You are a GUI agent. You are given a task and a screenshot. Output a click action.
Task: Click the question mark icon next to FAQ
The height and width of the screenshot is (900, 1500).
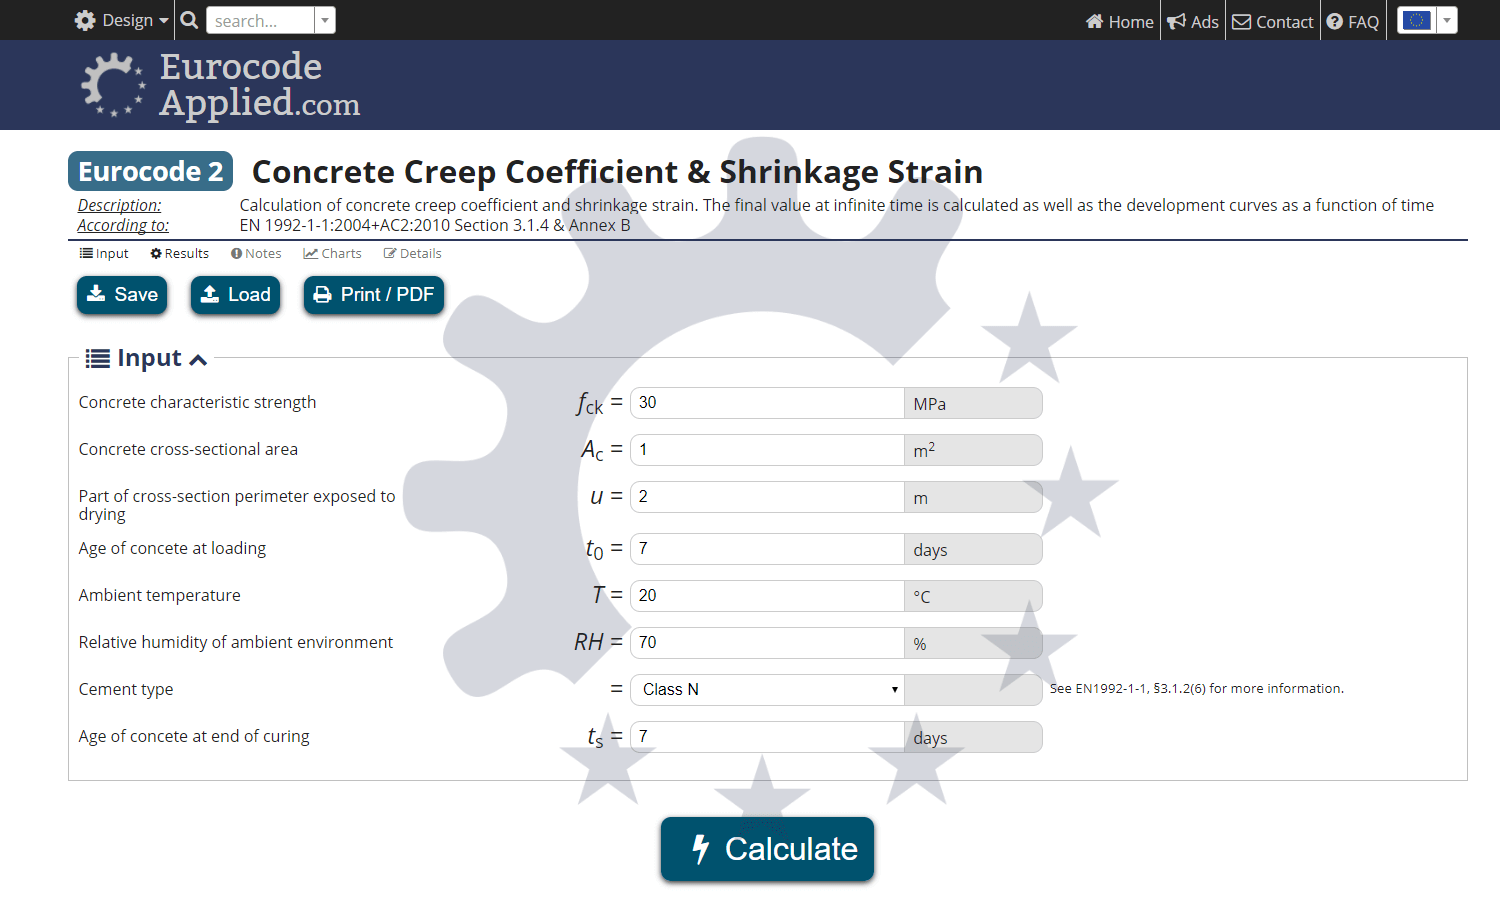1334,21
